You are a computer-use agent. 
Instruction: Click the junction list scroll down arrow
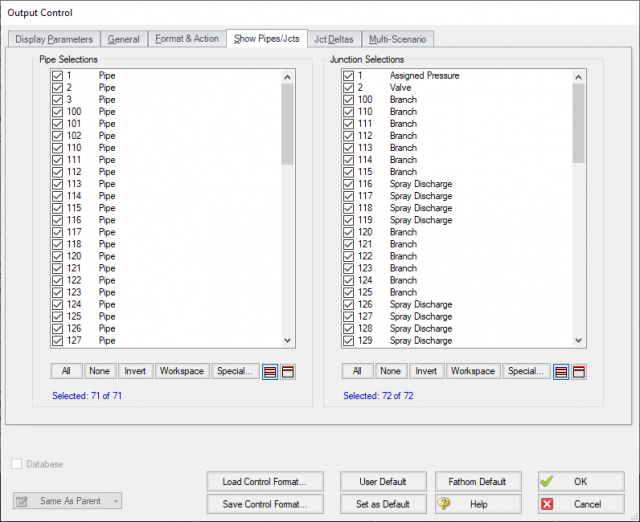(x=578, y=340)
